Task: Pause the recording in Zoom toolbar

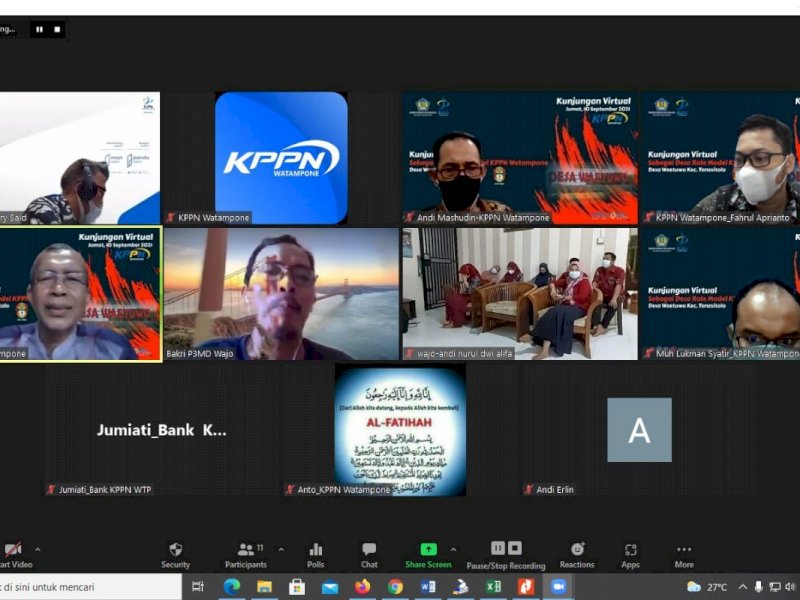Action: pyautogui.click(x=497, y=548)
